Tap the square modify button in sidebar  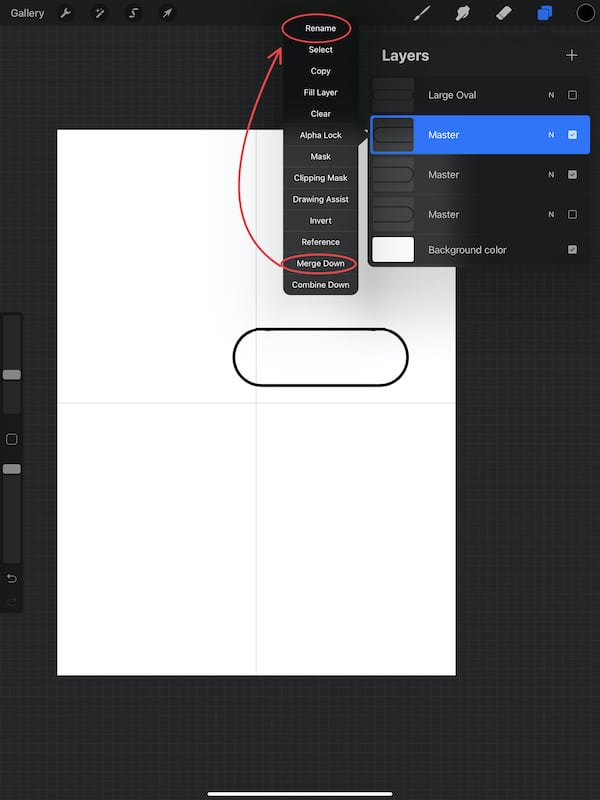coord(12,439)
